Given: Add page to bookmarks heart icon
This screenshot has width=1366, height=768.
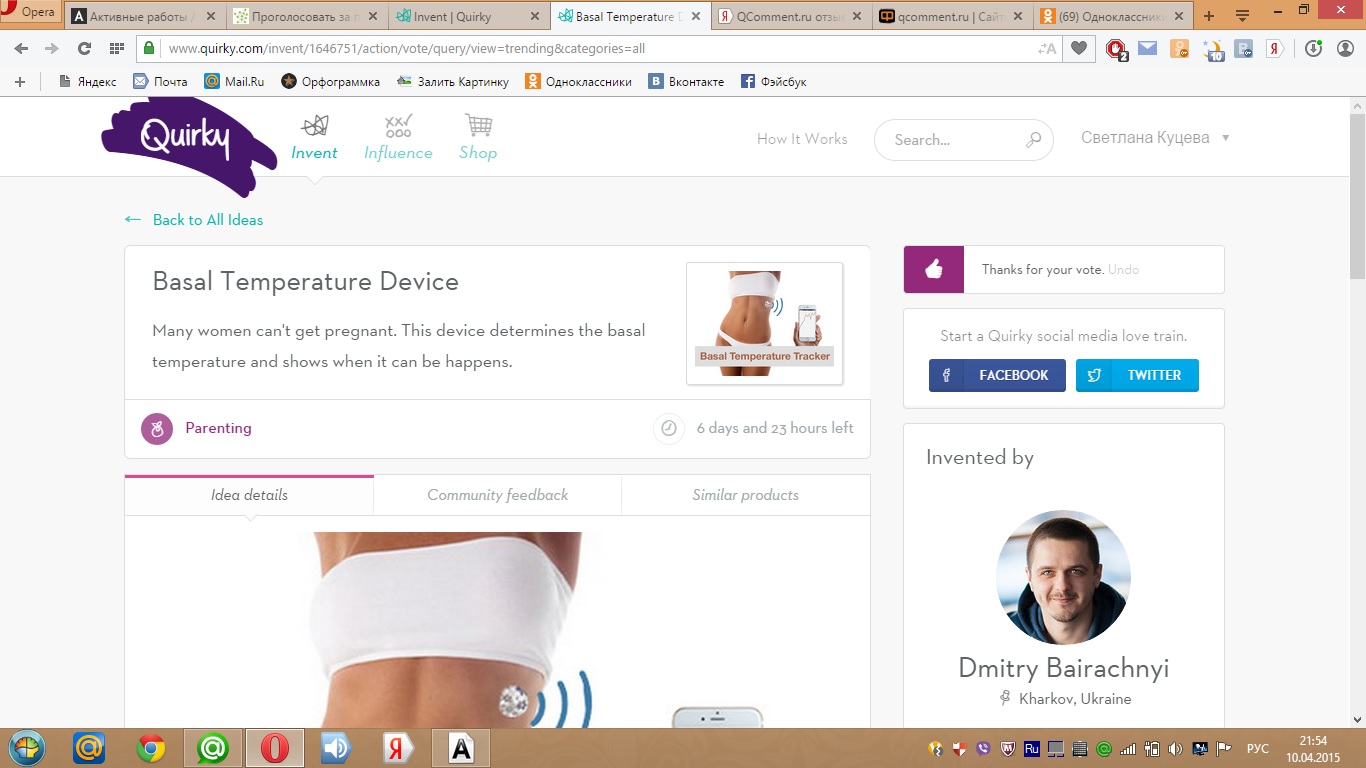Looking at the screenshot, I should pyautogui.click(x=1078, y=48).
